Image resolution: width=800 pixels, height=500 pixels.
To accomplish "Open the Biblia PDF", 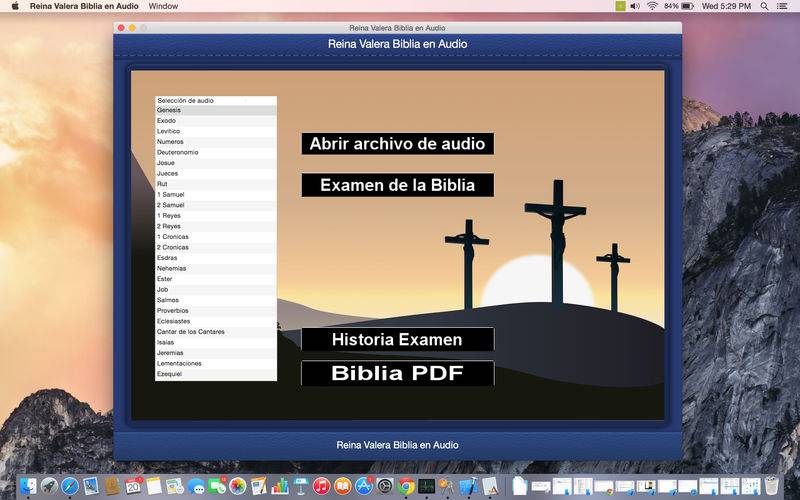I will tap(397, 373).
